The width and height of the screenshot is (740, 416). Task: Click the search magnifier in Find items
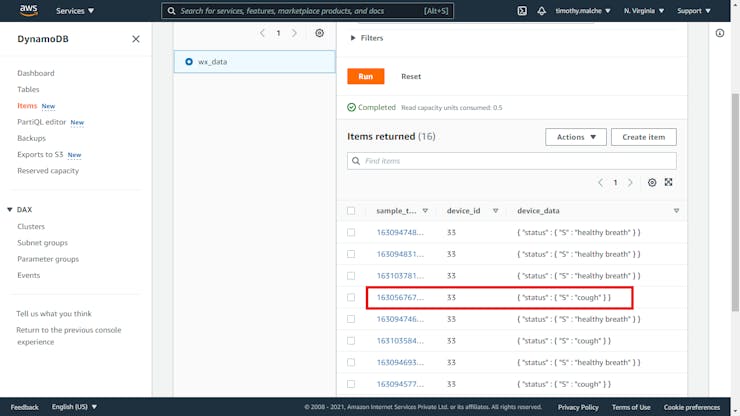[x=356, y=161]
